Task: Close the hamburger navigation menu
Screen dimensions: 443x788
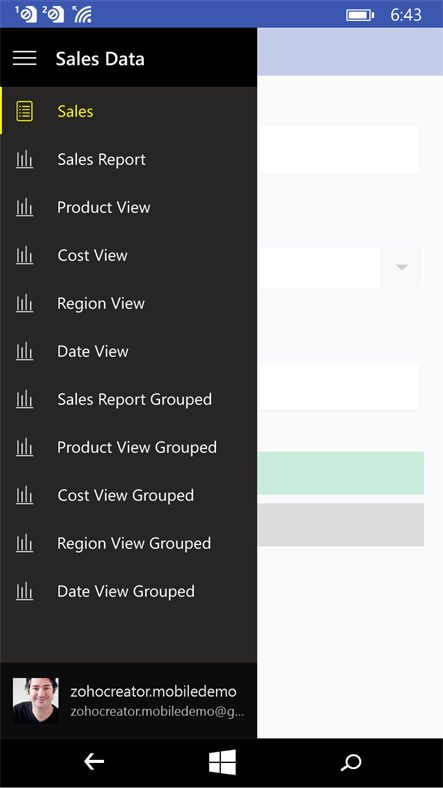Action: coord(24,58)
